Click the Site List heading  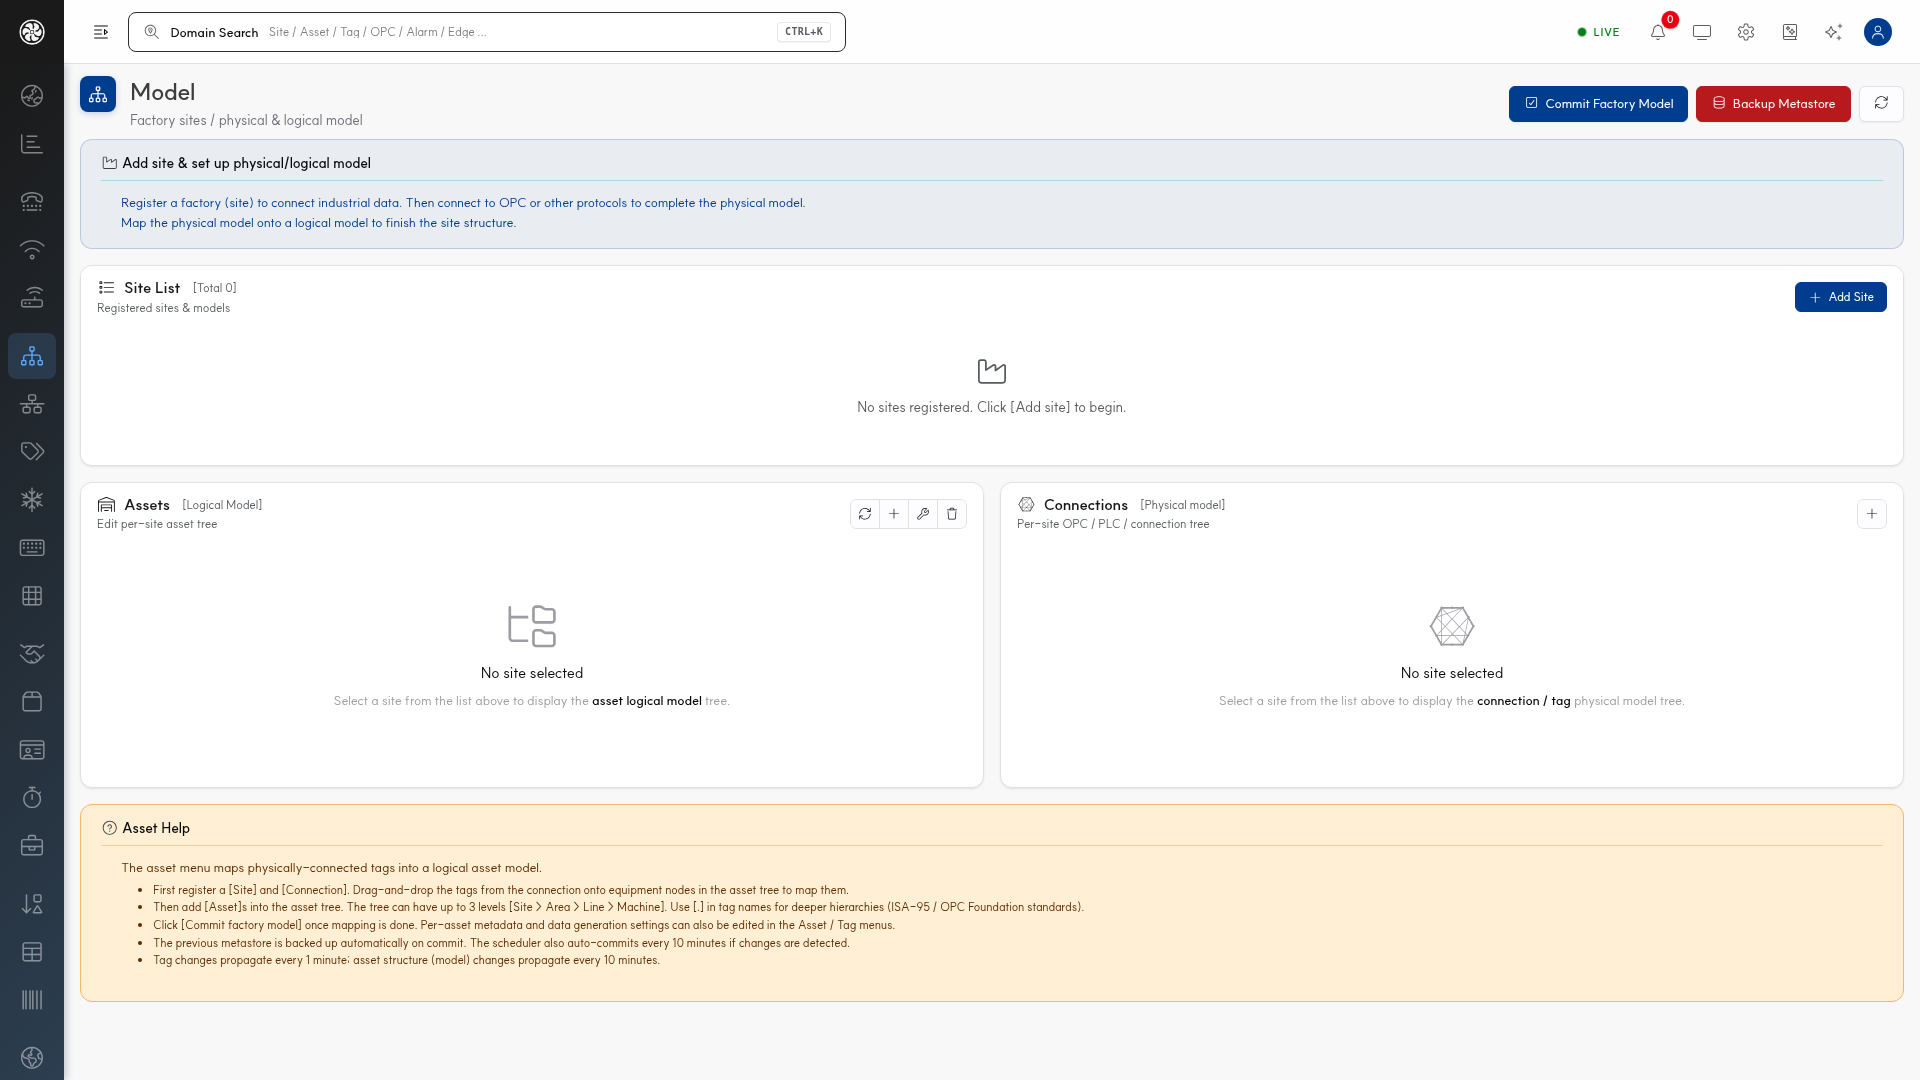pos(152,288)
